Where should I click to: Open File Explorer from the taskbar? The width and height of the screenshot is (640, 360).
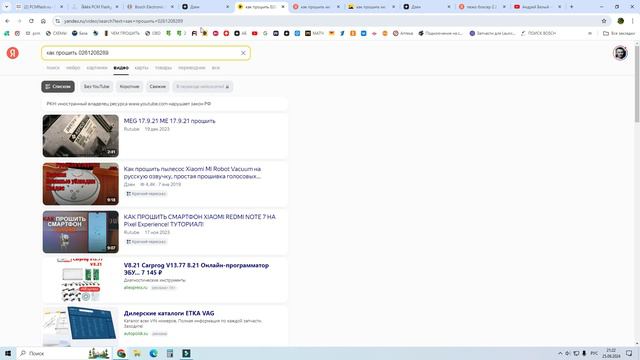137,353
